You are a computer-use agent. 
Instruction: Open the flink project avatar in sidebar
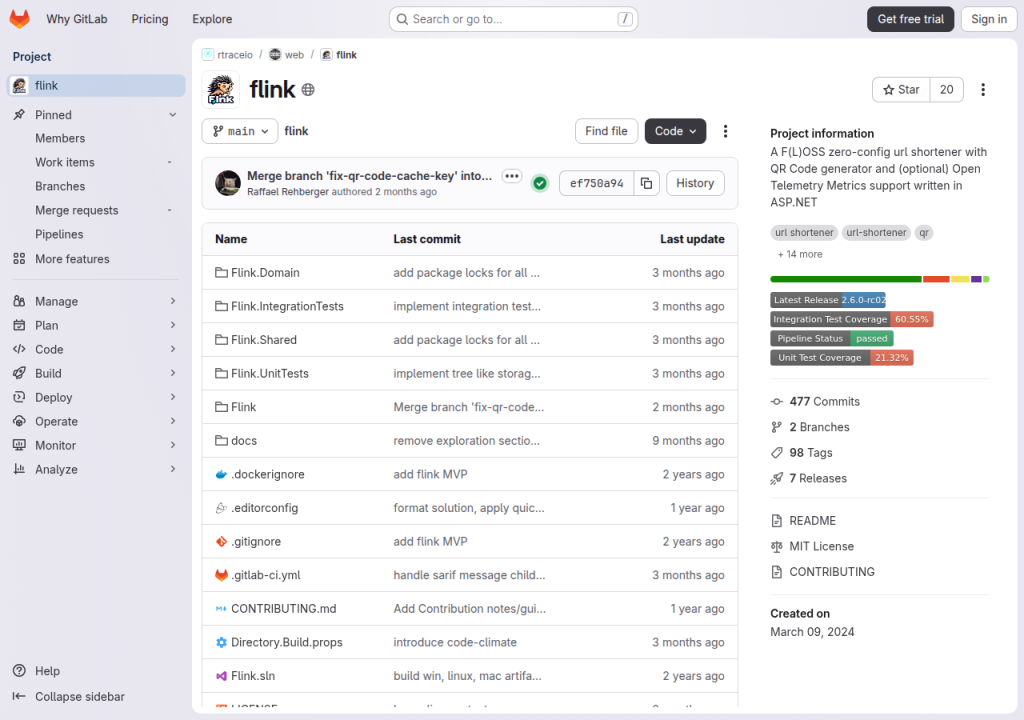pos(20,86)
